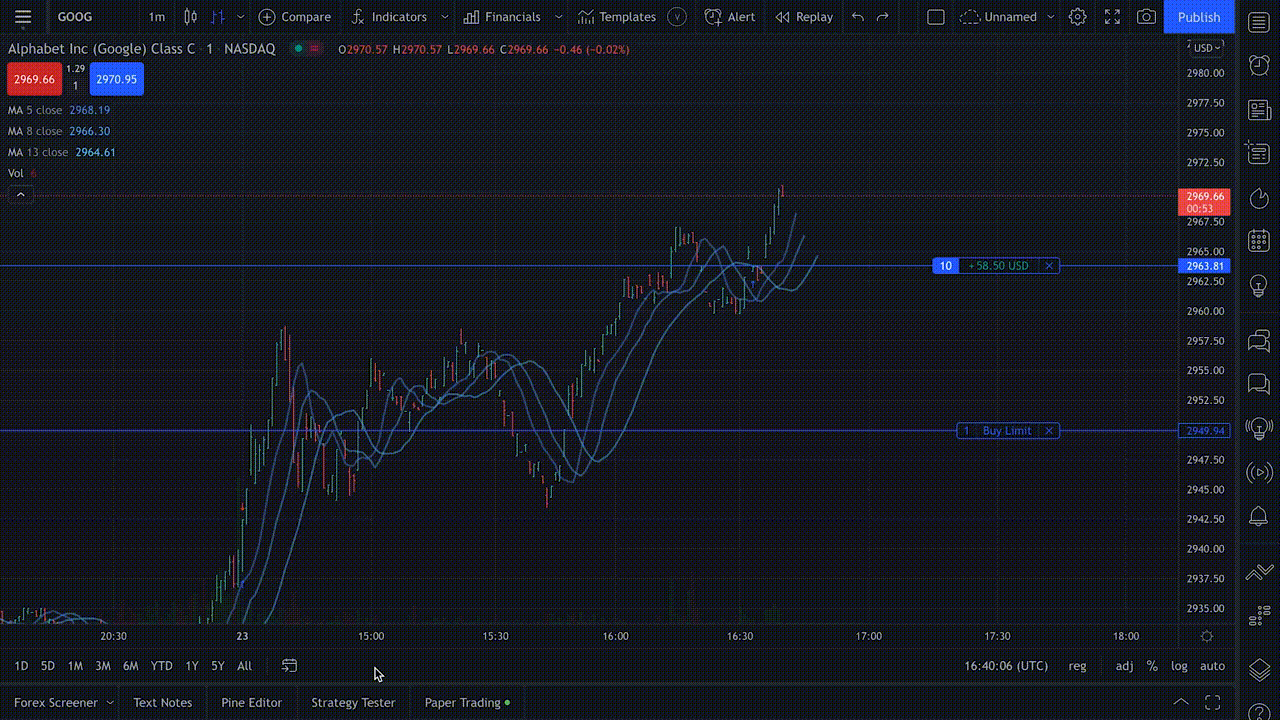
Task: Select the 1D time range
Action: click(21, 666)
